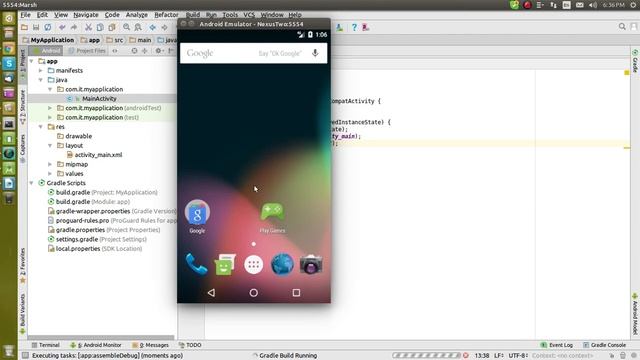Open the Android Monitor tool window
The image size is (640, 360).
pos(96,345)
